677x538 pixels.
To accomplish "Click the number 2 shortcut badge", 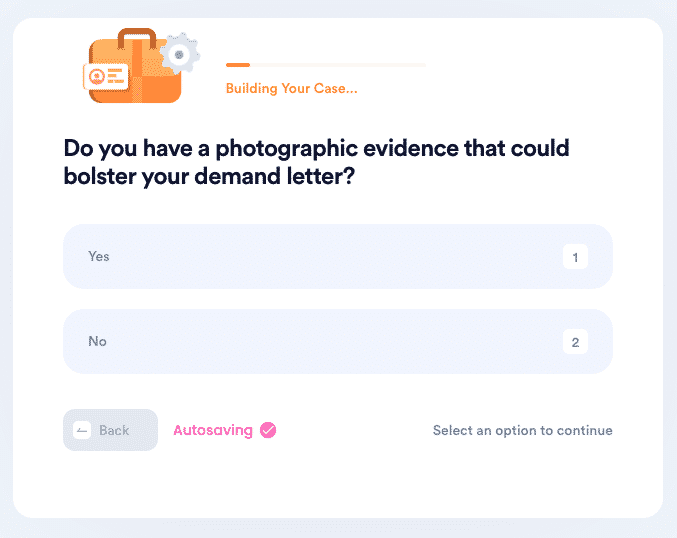I will 575,342.
